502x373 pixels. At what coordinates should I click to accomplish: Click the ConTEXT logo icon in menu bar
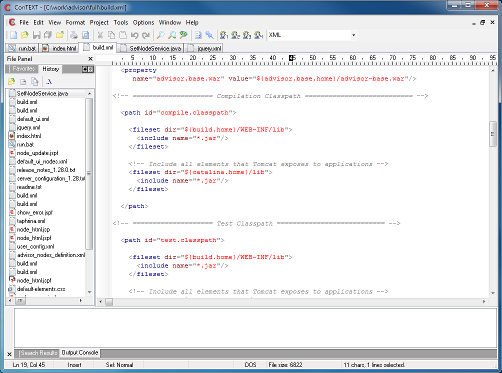coord(12,22)
